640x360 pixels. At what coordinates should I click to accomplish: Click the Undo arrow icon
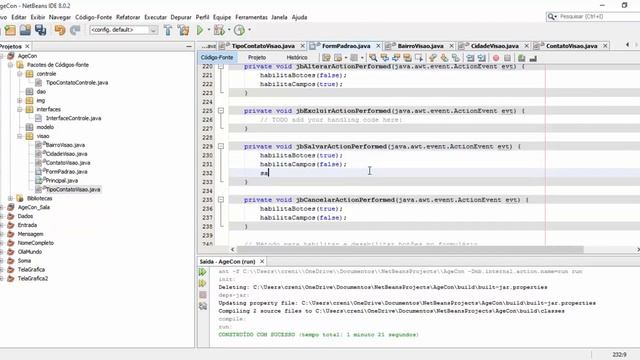[60, 30]
